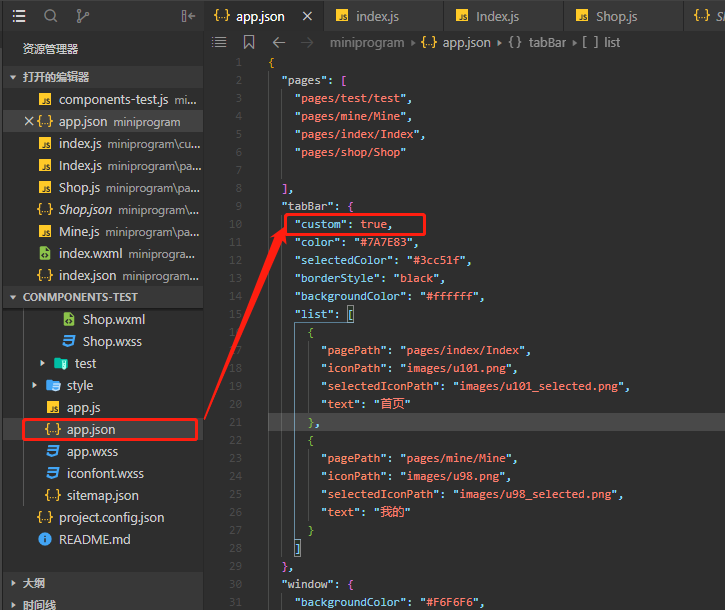Open sitemap.json in file tree
The width and height of the screenshot is (725, 610).
click(103, 495)
